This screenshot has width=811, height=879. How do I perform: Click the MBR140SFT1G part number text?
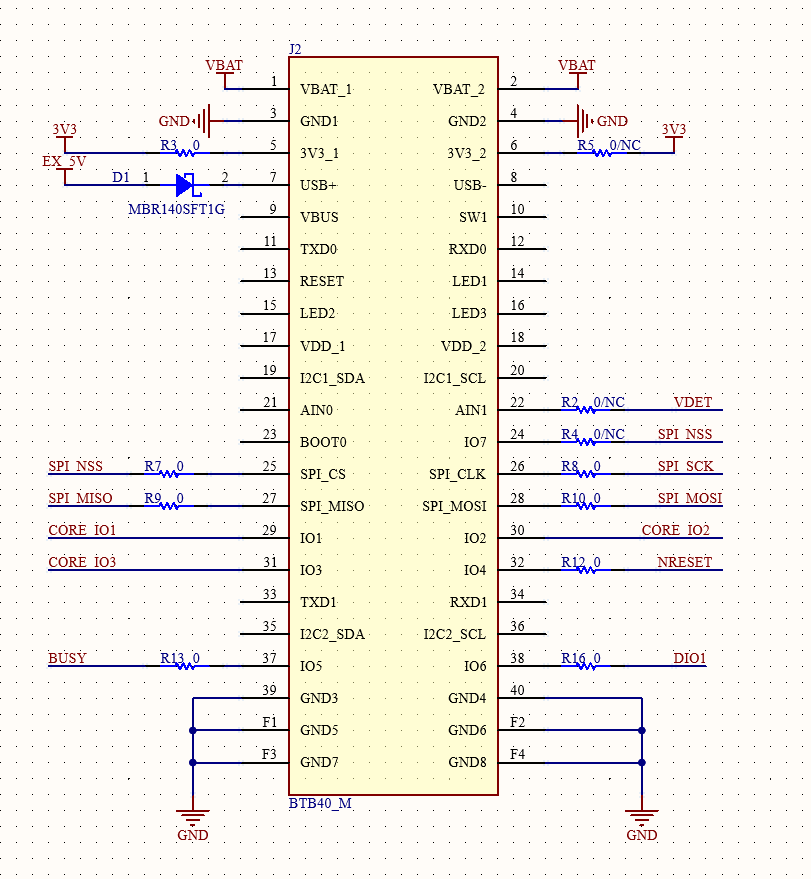177,209
